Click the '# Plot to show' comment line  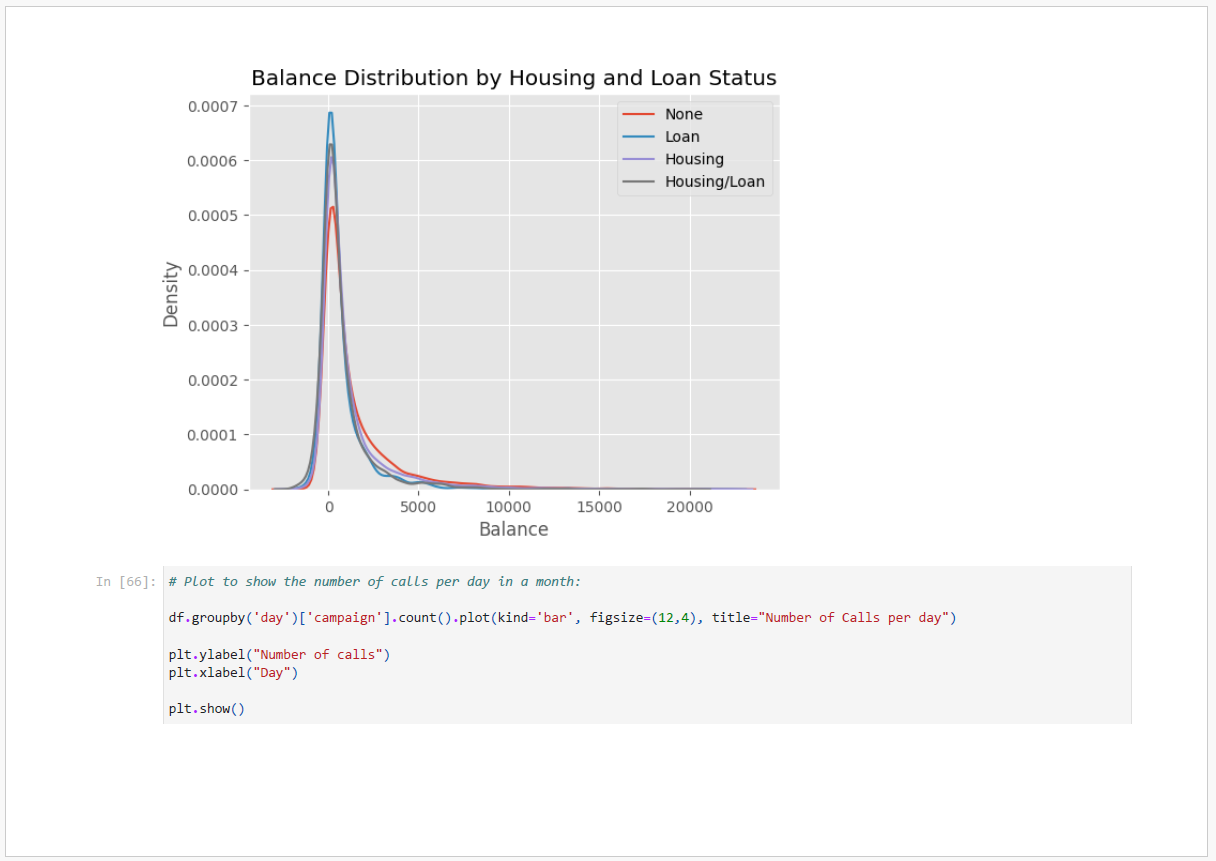click(374, 582)
